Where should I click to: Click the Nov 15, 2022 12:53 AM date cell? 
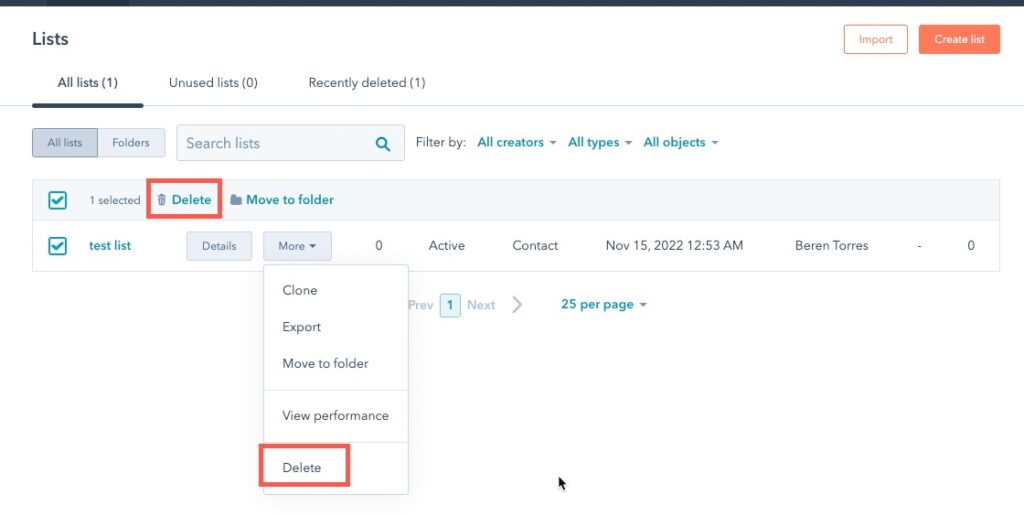point(674,246)
